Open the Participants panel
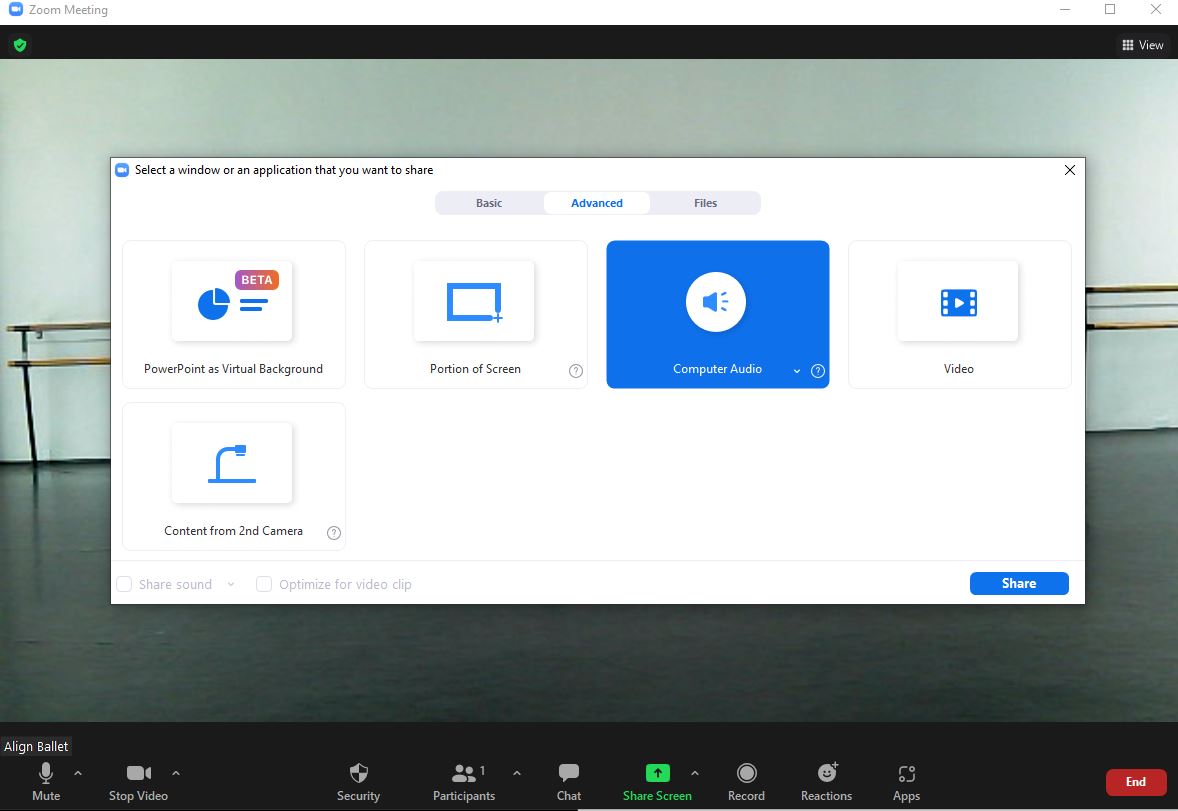 [x=464, y=782]
